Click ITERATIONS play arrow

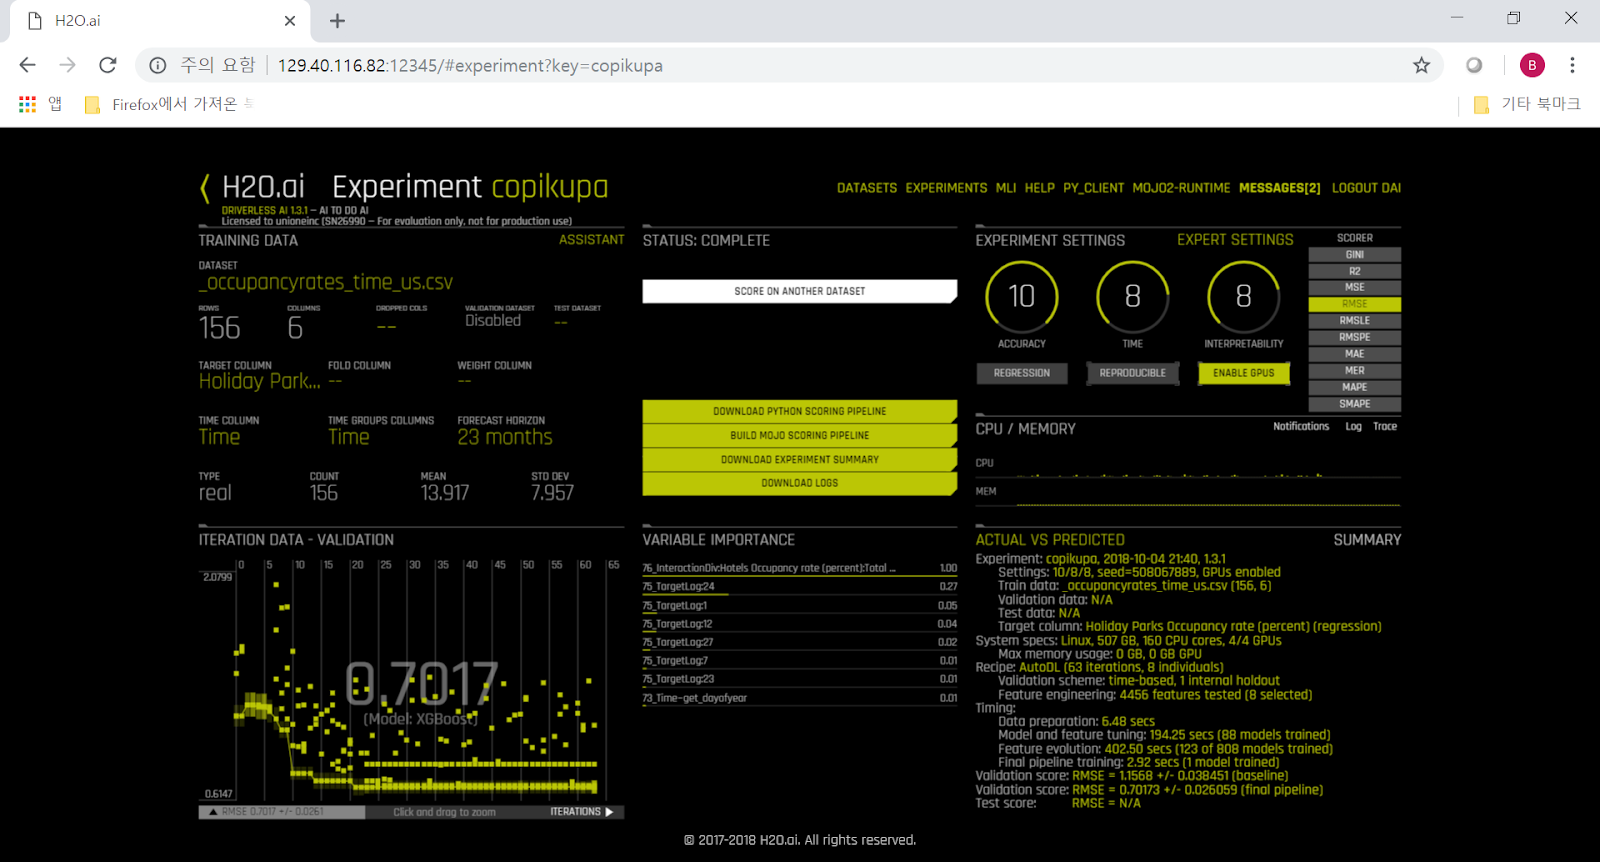pos(609,812)
